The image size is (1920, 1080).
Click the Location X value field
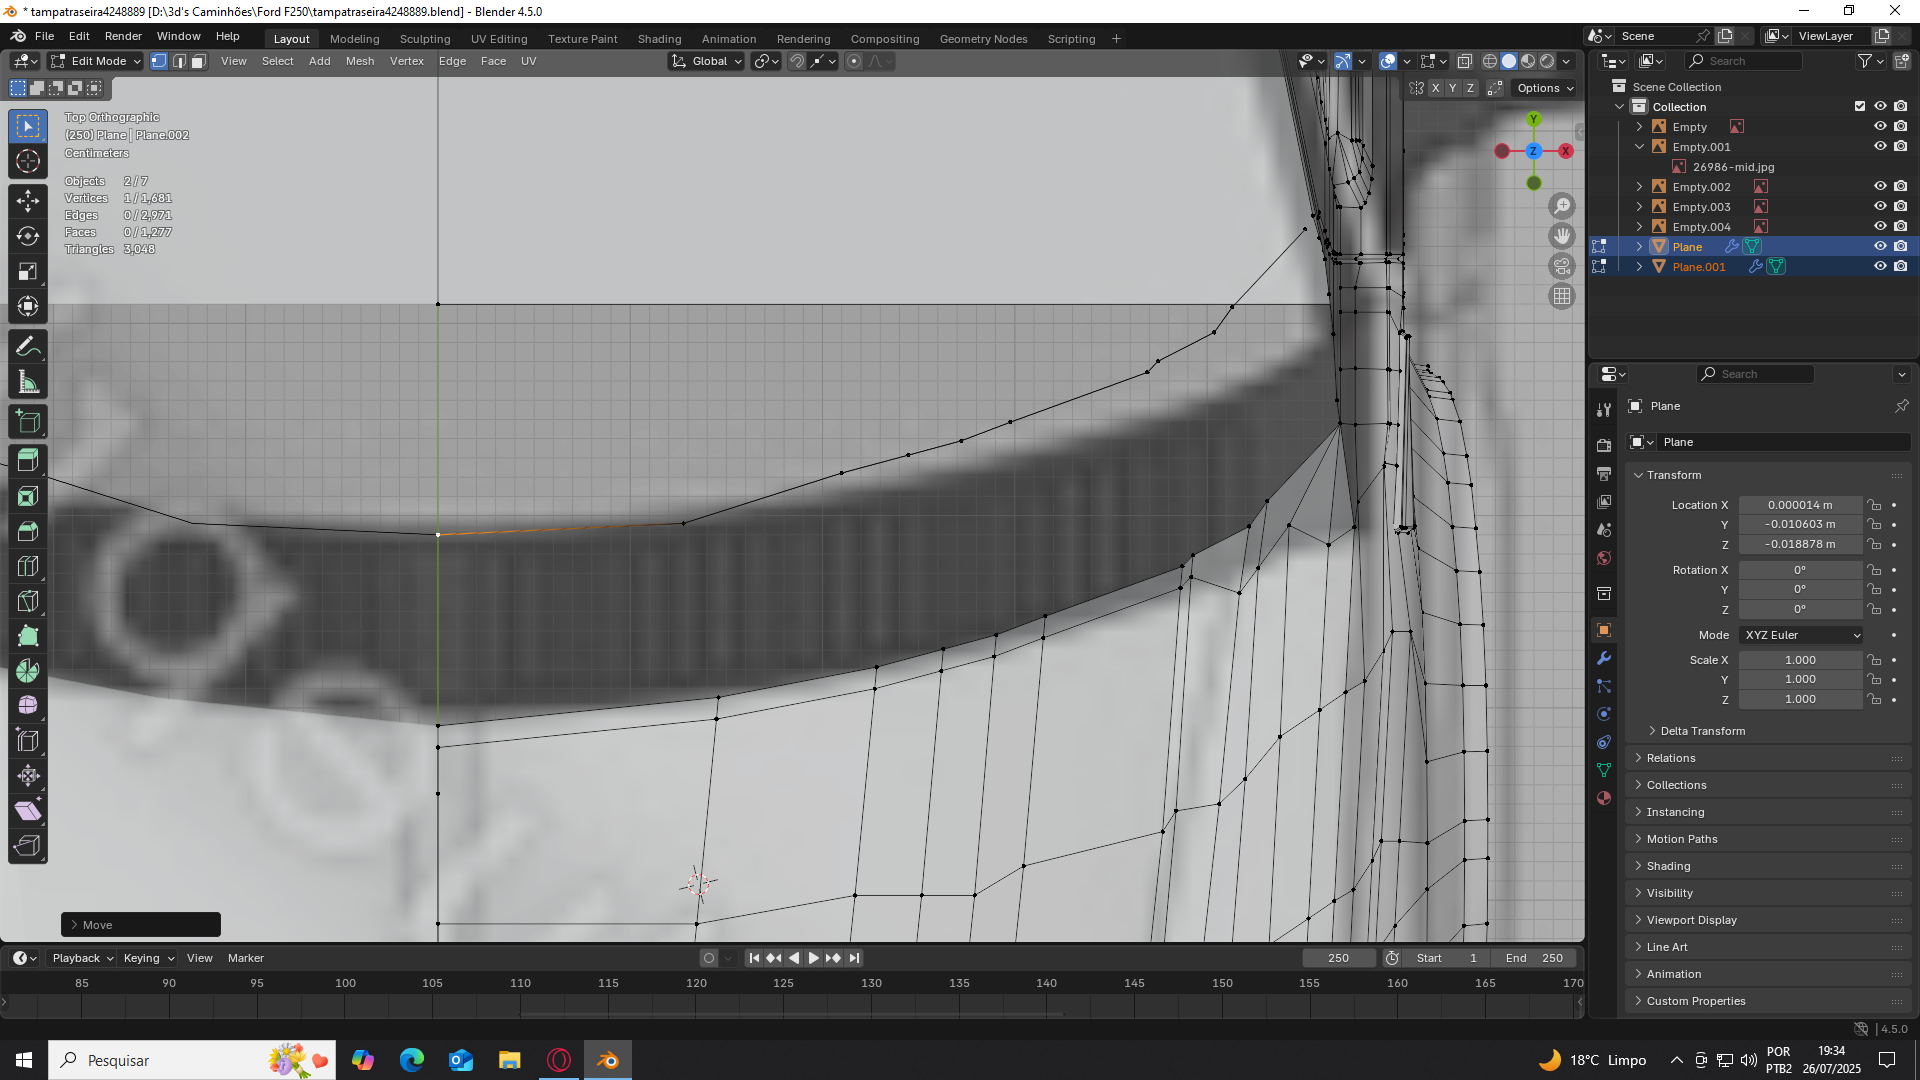[x=1800, y=505]
